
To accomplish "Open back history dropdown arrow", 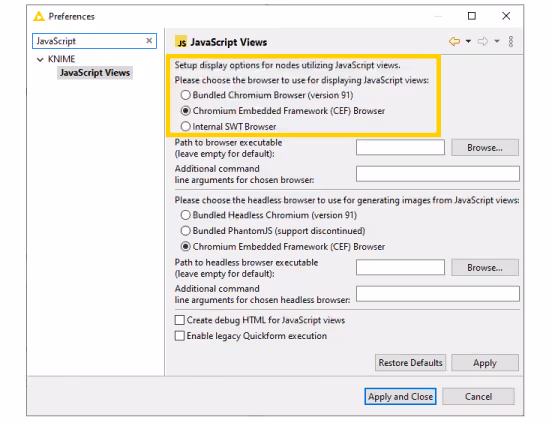I will pos(468,41).
